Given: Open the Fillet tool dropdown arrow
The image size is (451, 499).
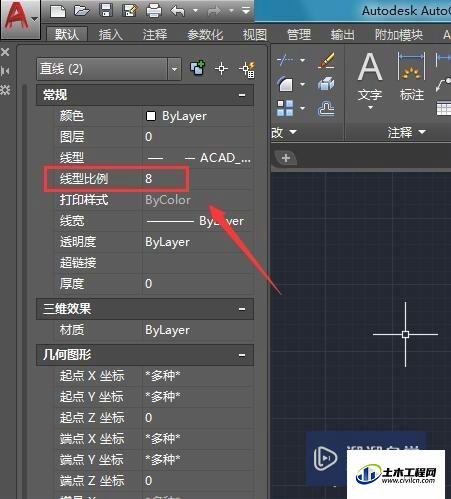Looking at the screenshot, I should coord(302,84).
